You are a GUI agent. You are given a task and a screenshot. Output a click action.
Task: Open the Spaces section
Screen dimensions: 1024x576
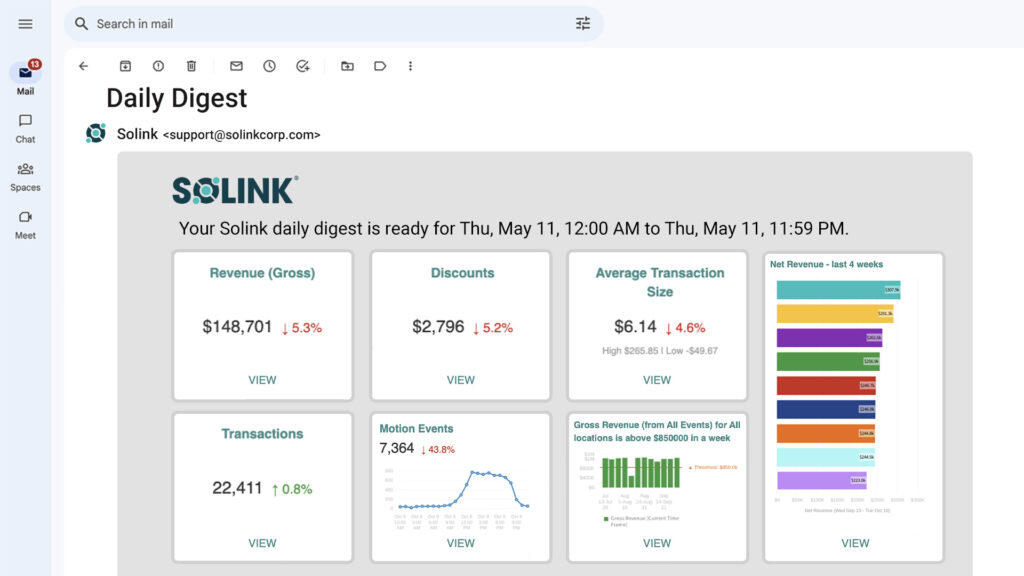(x=25, y=177)
